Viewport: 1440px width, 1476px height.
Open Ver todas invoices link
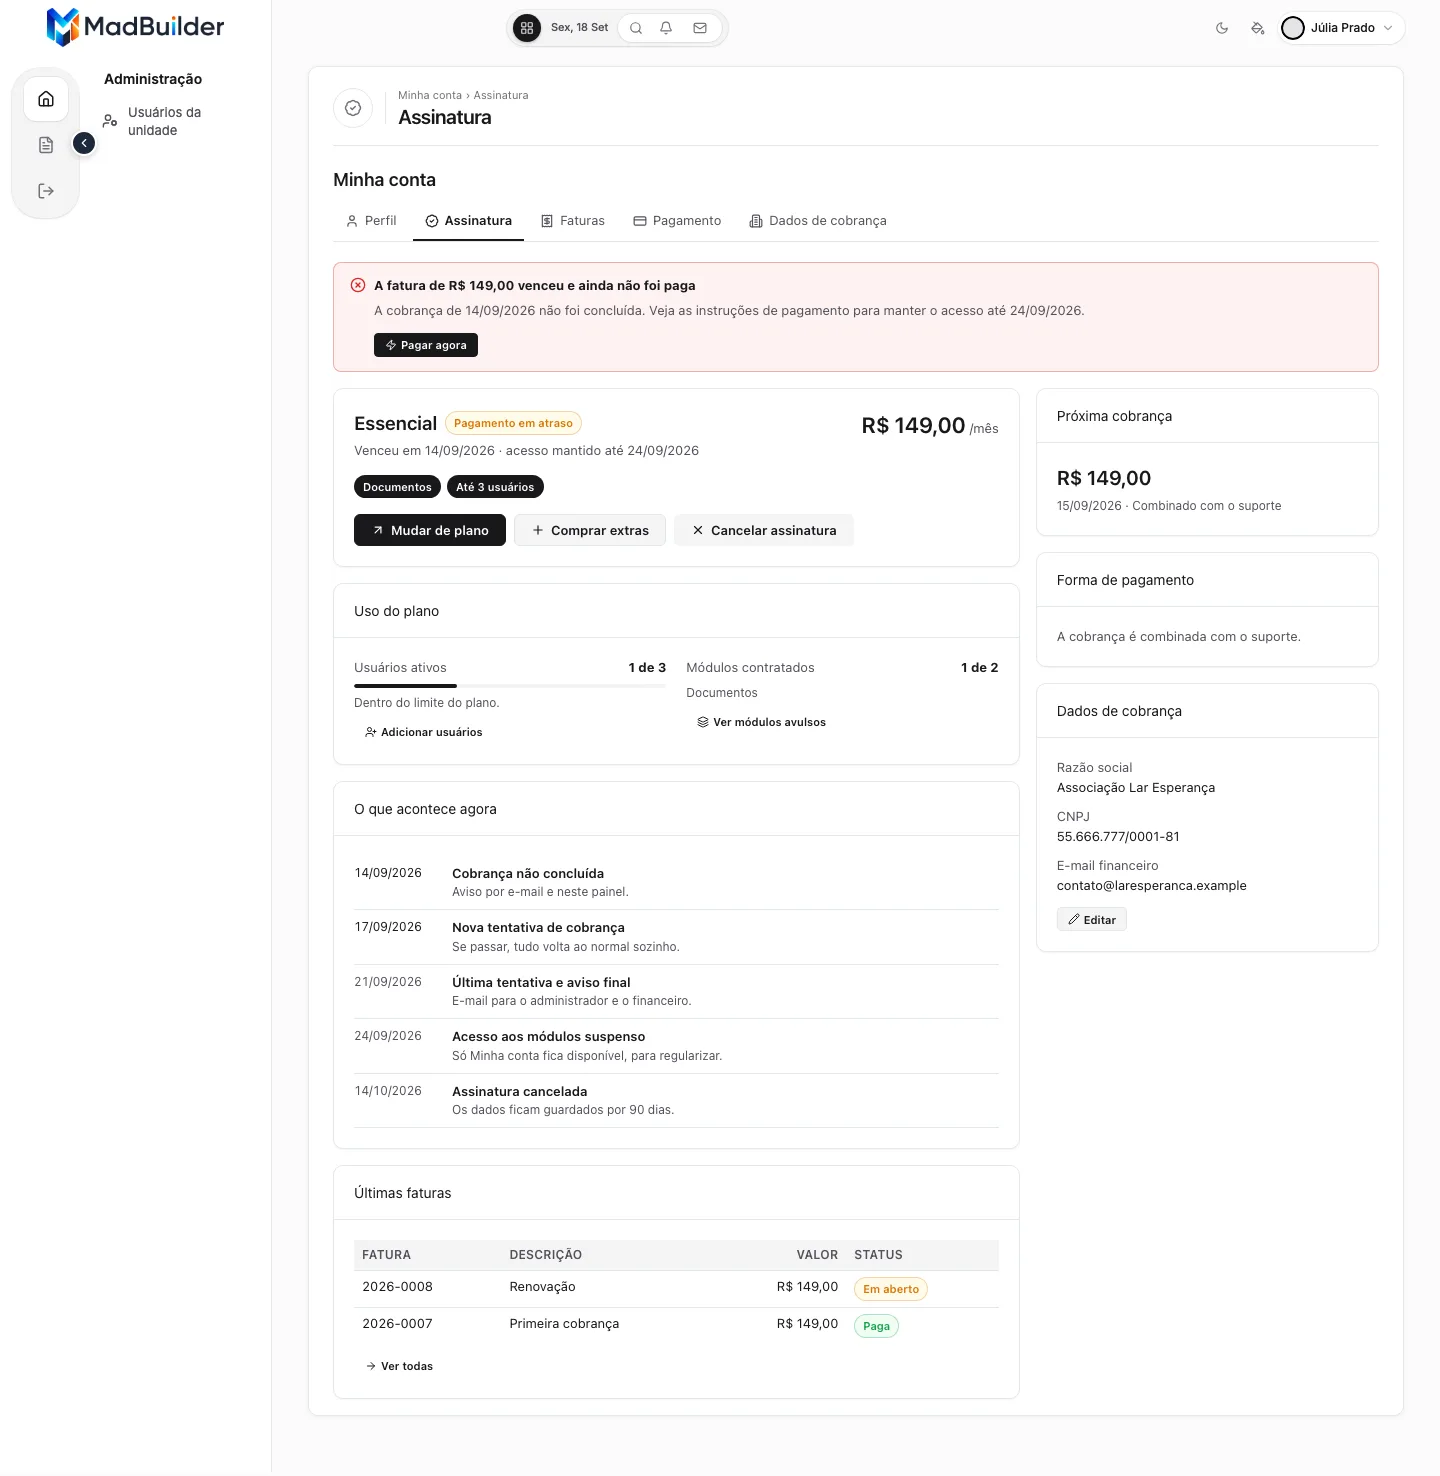pyautogui.click(x=399, y=1366)
